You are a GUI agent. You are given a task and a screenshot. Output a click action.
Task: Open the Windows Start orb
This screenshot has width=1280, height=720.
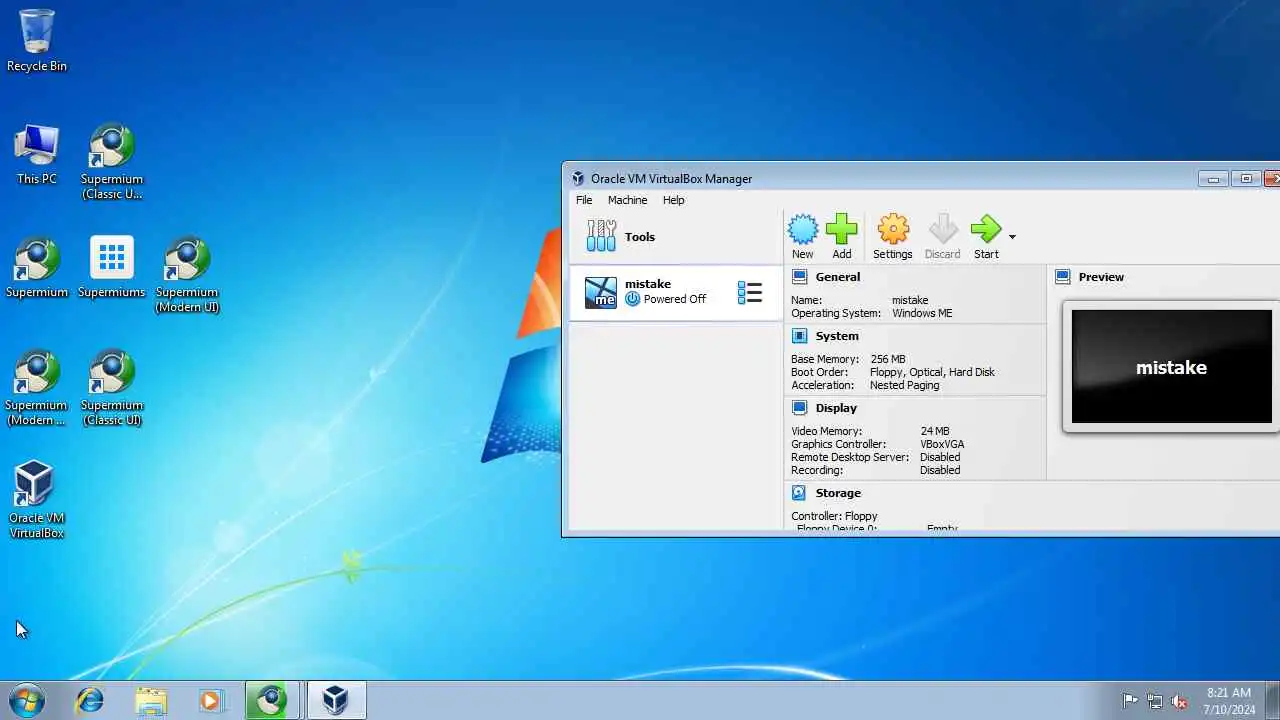pos(27,701)
